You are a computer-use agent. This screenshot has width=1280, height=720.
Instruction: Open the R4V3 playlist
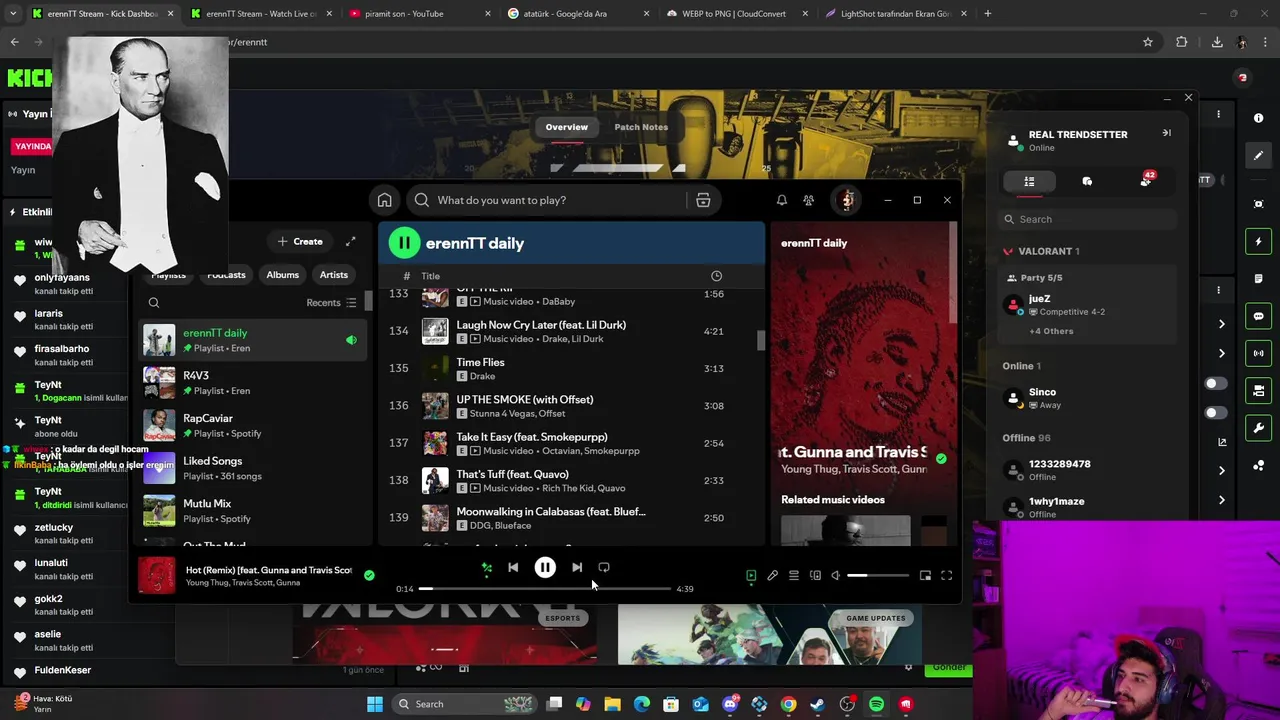(253, 383)
